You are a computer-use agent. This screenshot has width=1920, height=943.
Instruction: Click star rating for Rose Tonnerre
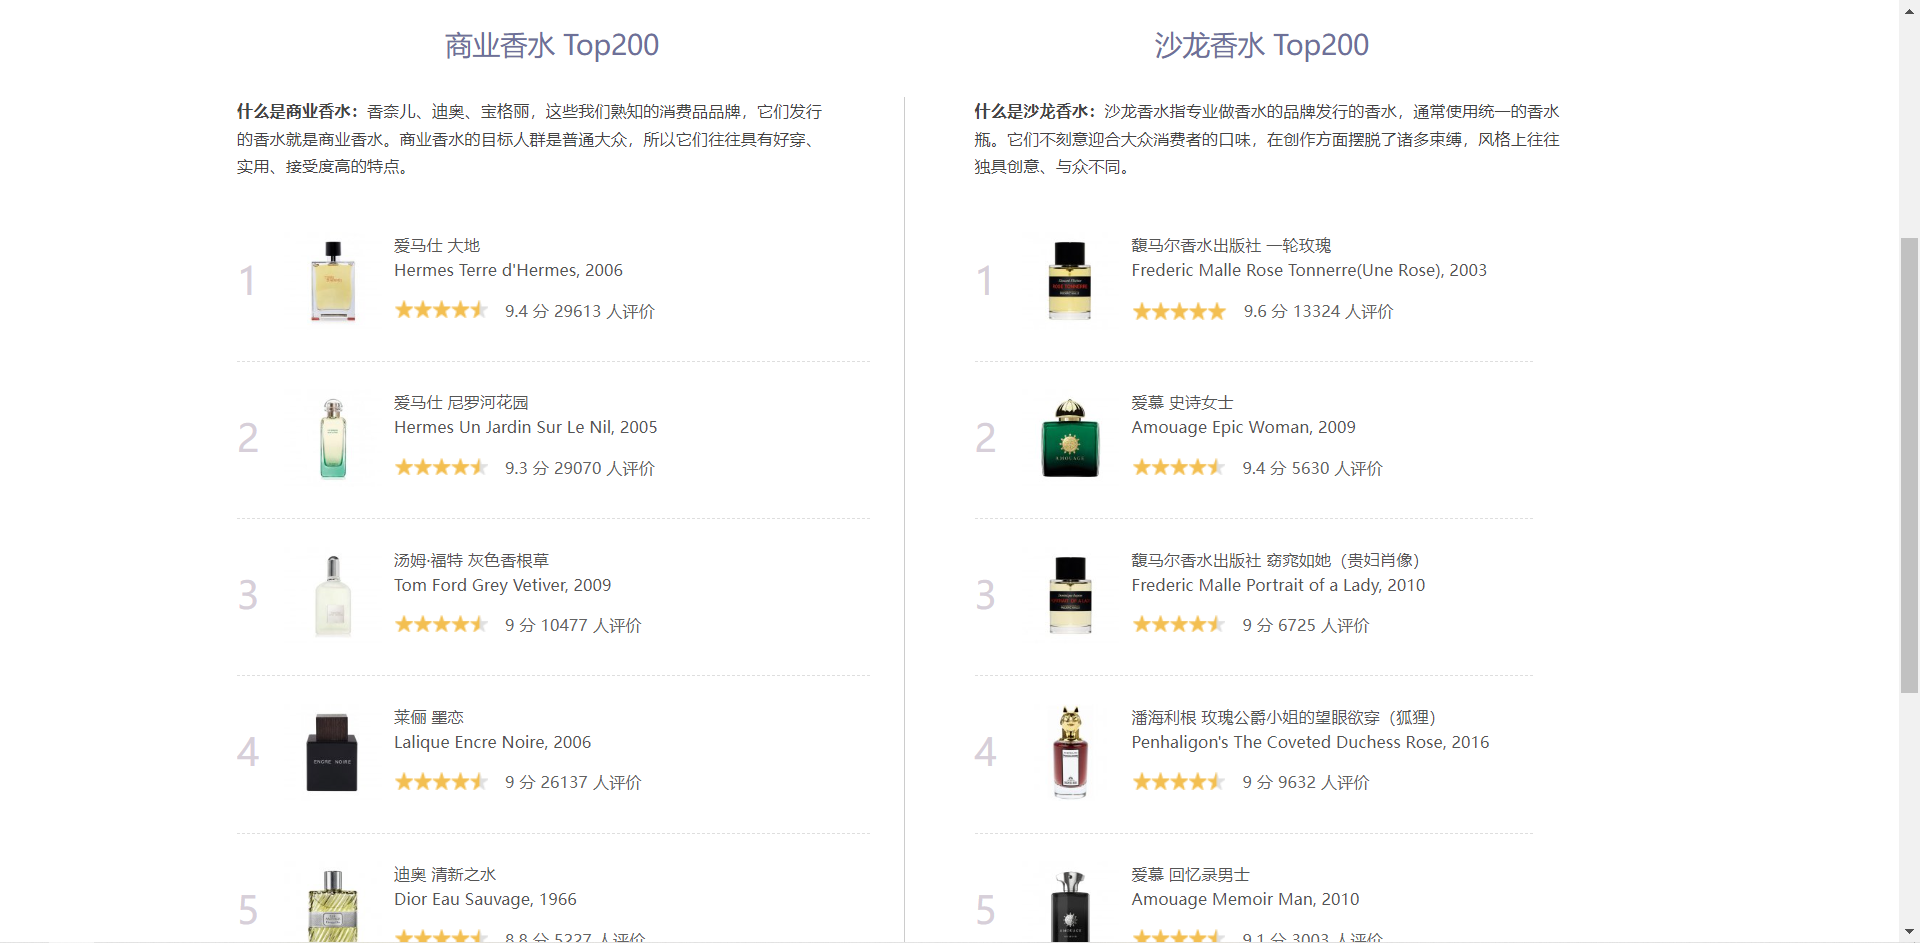coord(1179,312)
